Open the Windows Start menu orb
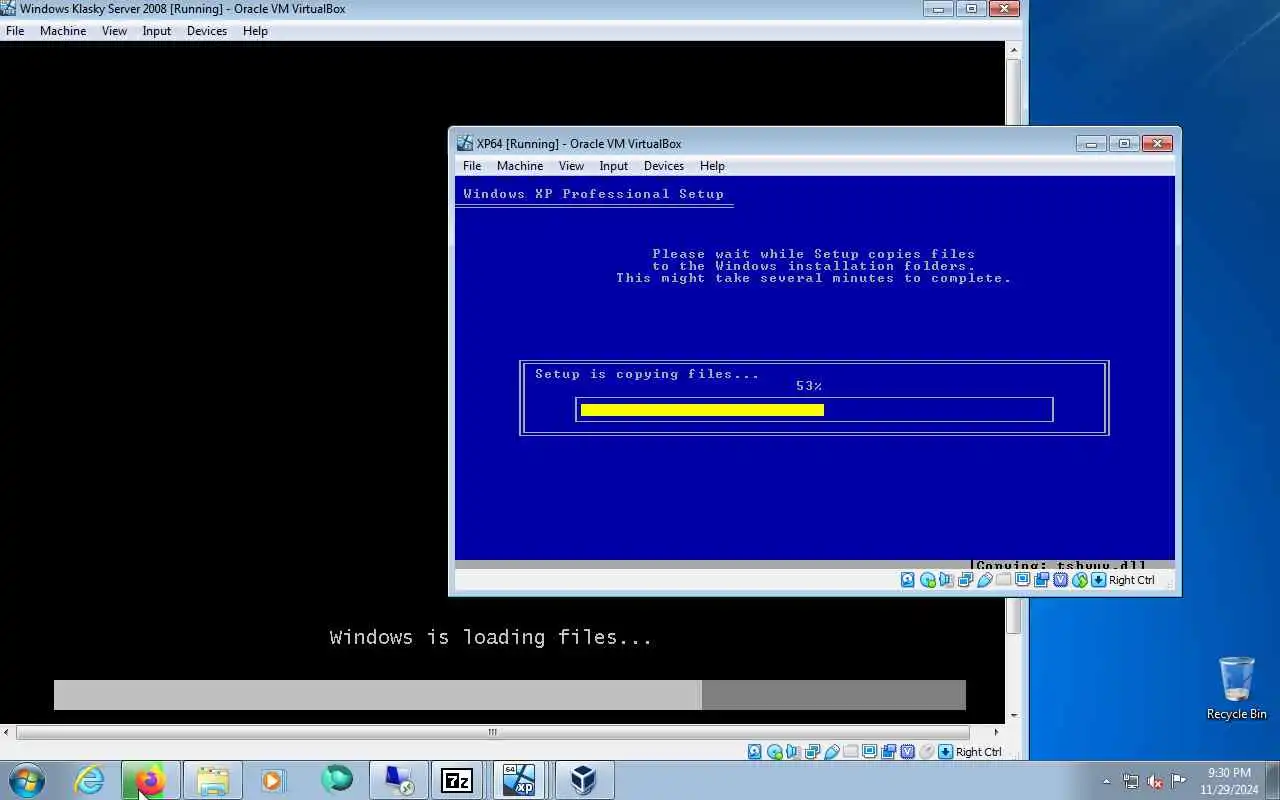Viewport: 1280px width, 800px height. tap(26, 780)
